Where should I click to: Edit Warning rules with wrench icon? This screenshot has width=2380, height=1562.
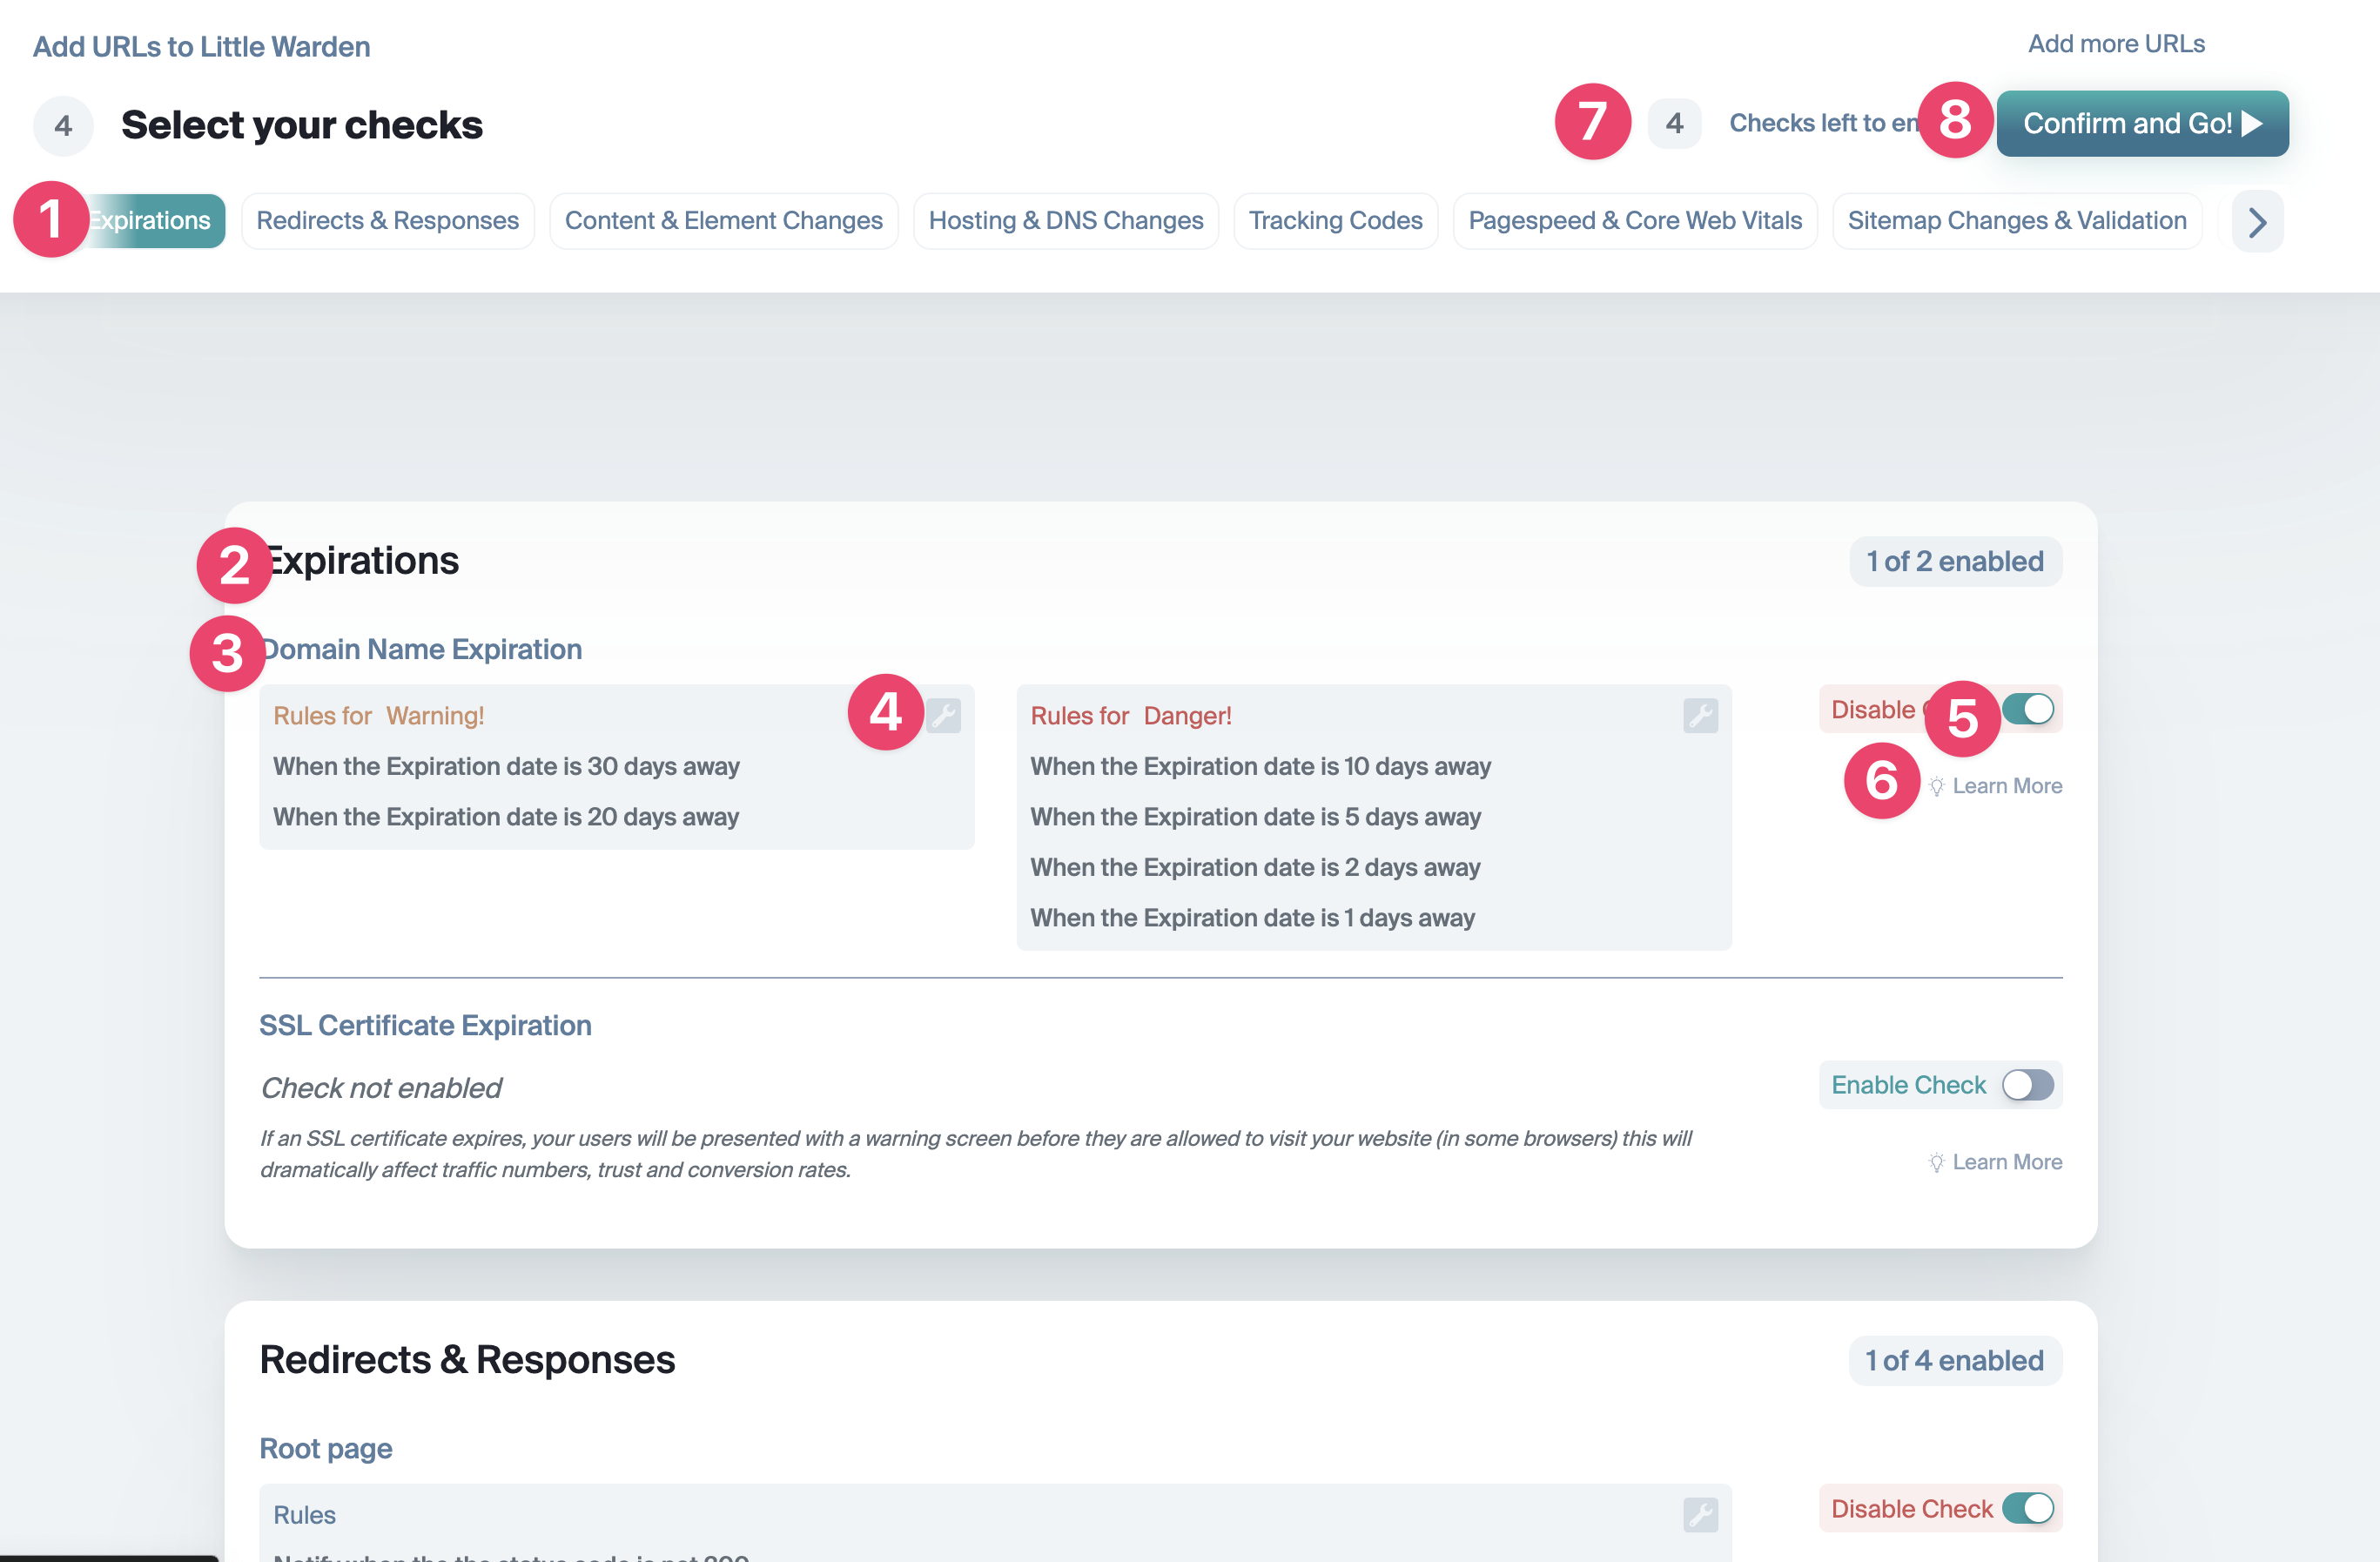pyautogui.click(x=943, y=715)
